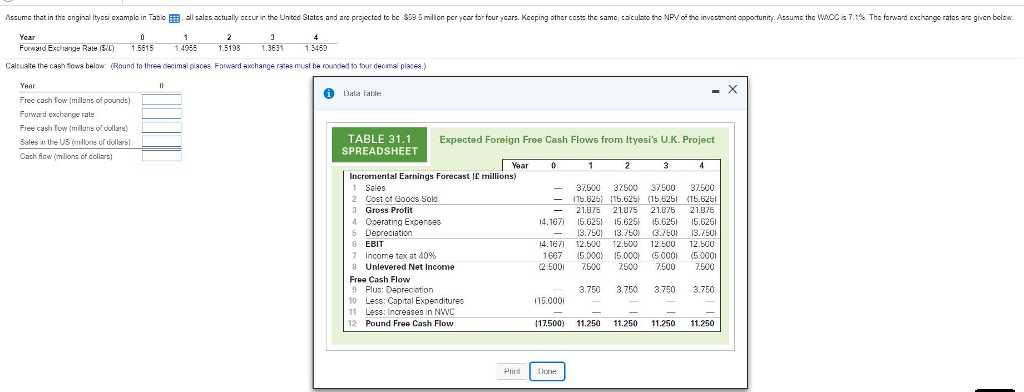Select forward rate value 1.3459
The width and height of the screenshot is (1024, 392).
(x=315, y=48)
